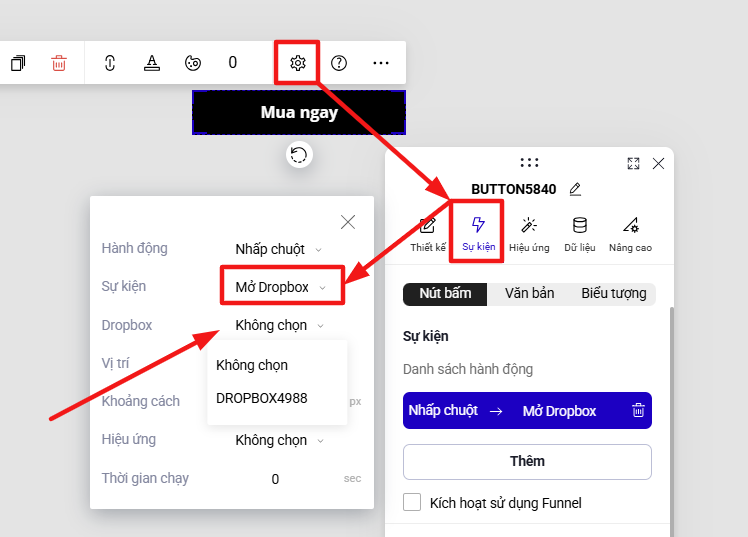Click the Danh sách hành động label
748x537 pixels.
click(468, 369)
